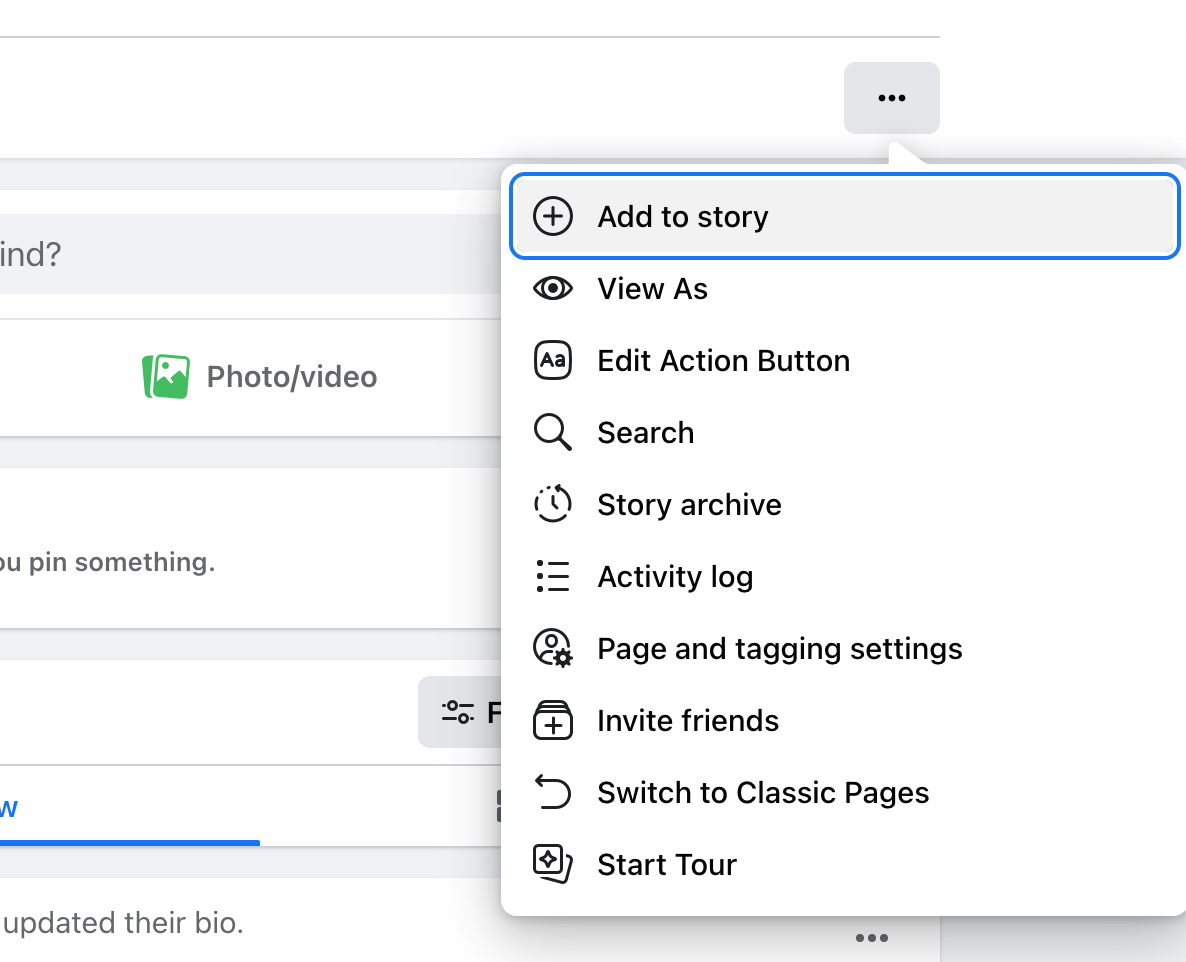The height and width of the screenshot is (962, 1186).
Task: Select Invite friends from menu
Action: pyautogui.click(x=688, y=721)
